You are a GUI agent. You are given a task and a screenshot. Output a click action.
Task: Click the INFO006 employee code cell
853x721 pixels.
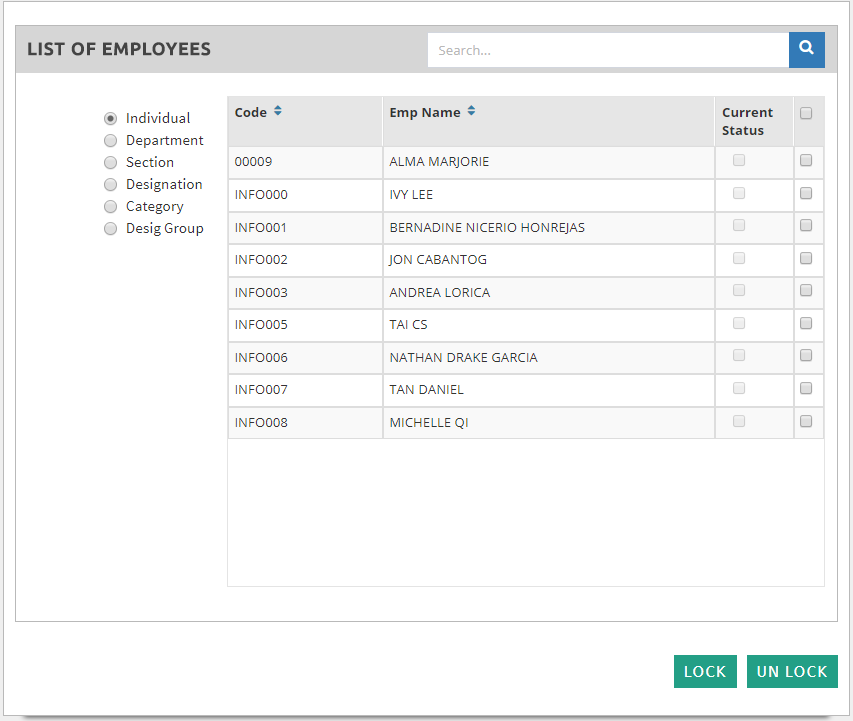[x=262, y=357]
